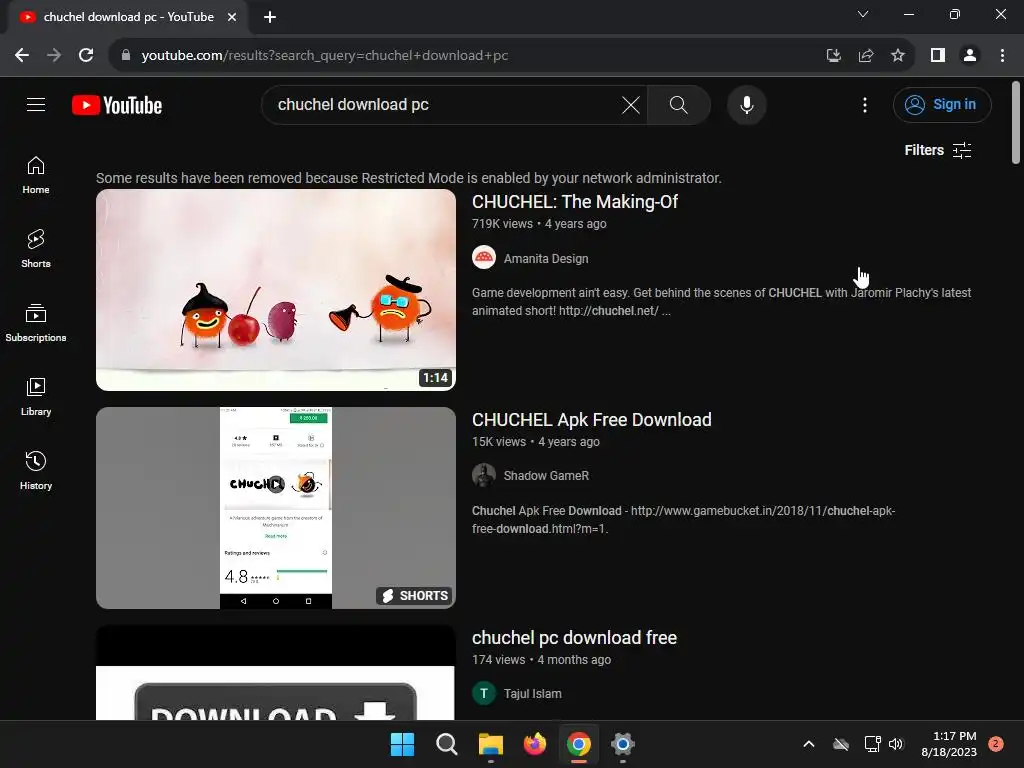Open a new browser tab
The image size is (1024, 768).
click(x=270, y=17)
